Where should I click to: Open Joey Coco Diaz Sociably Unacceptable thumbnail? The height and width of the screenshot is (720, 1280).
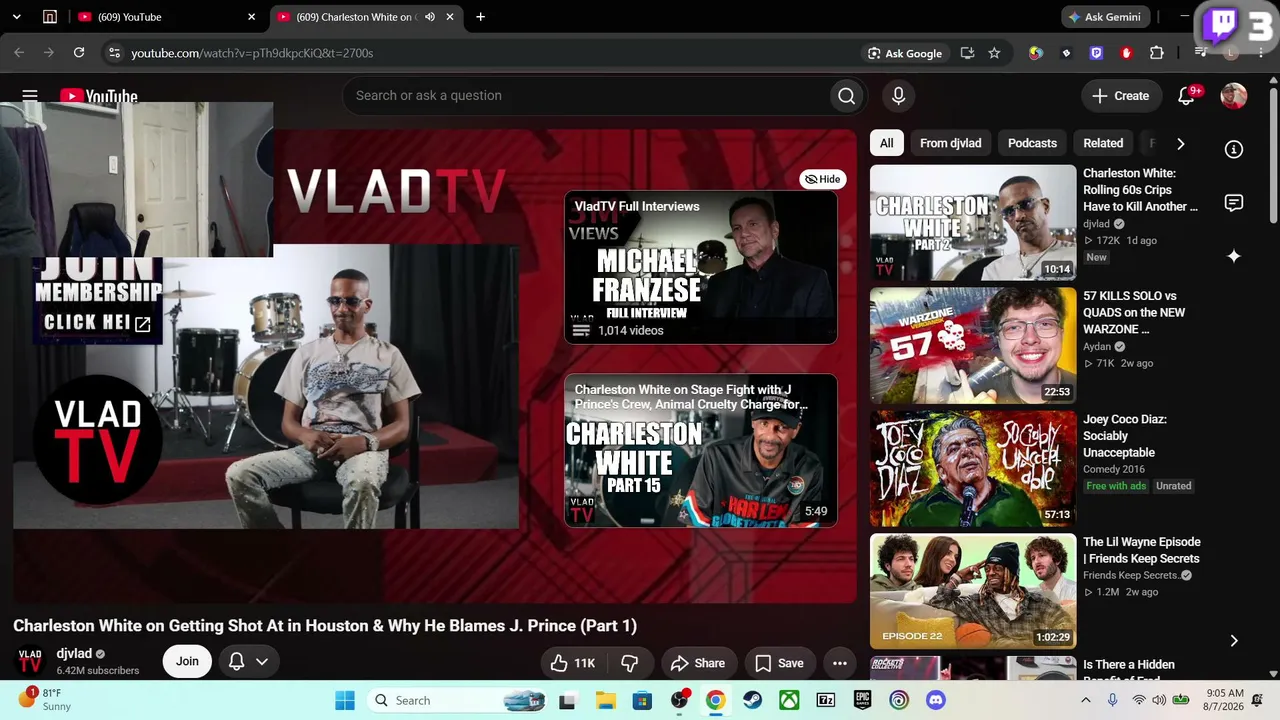pos(973,468)
